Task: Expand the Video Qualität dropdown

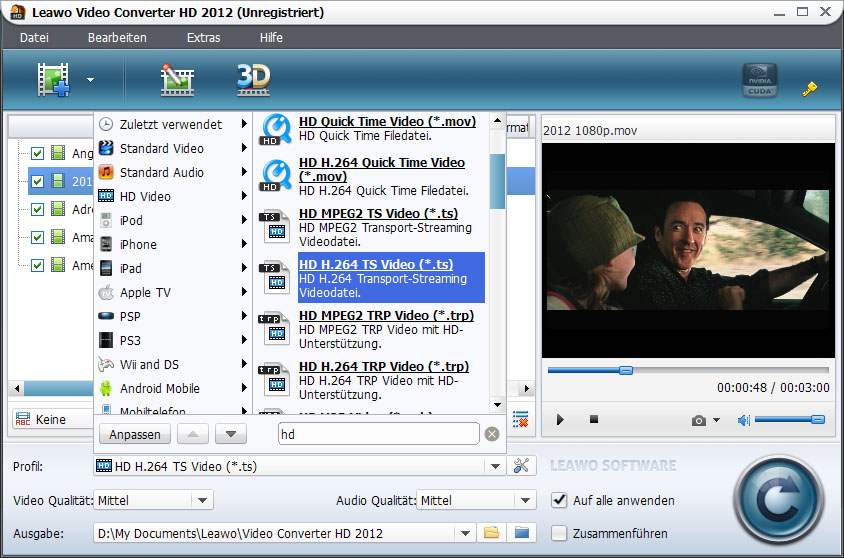Action: click(x=202, y=500)
